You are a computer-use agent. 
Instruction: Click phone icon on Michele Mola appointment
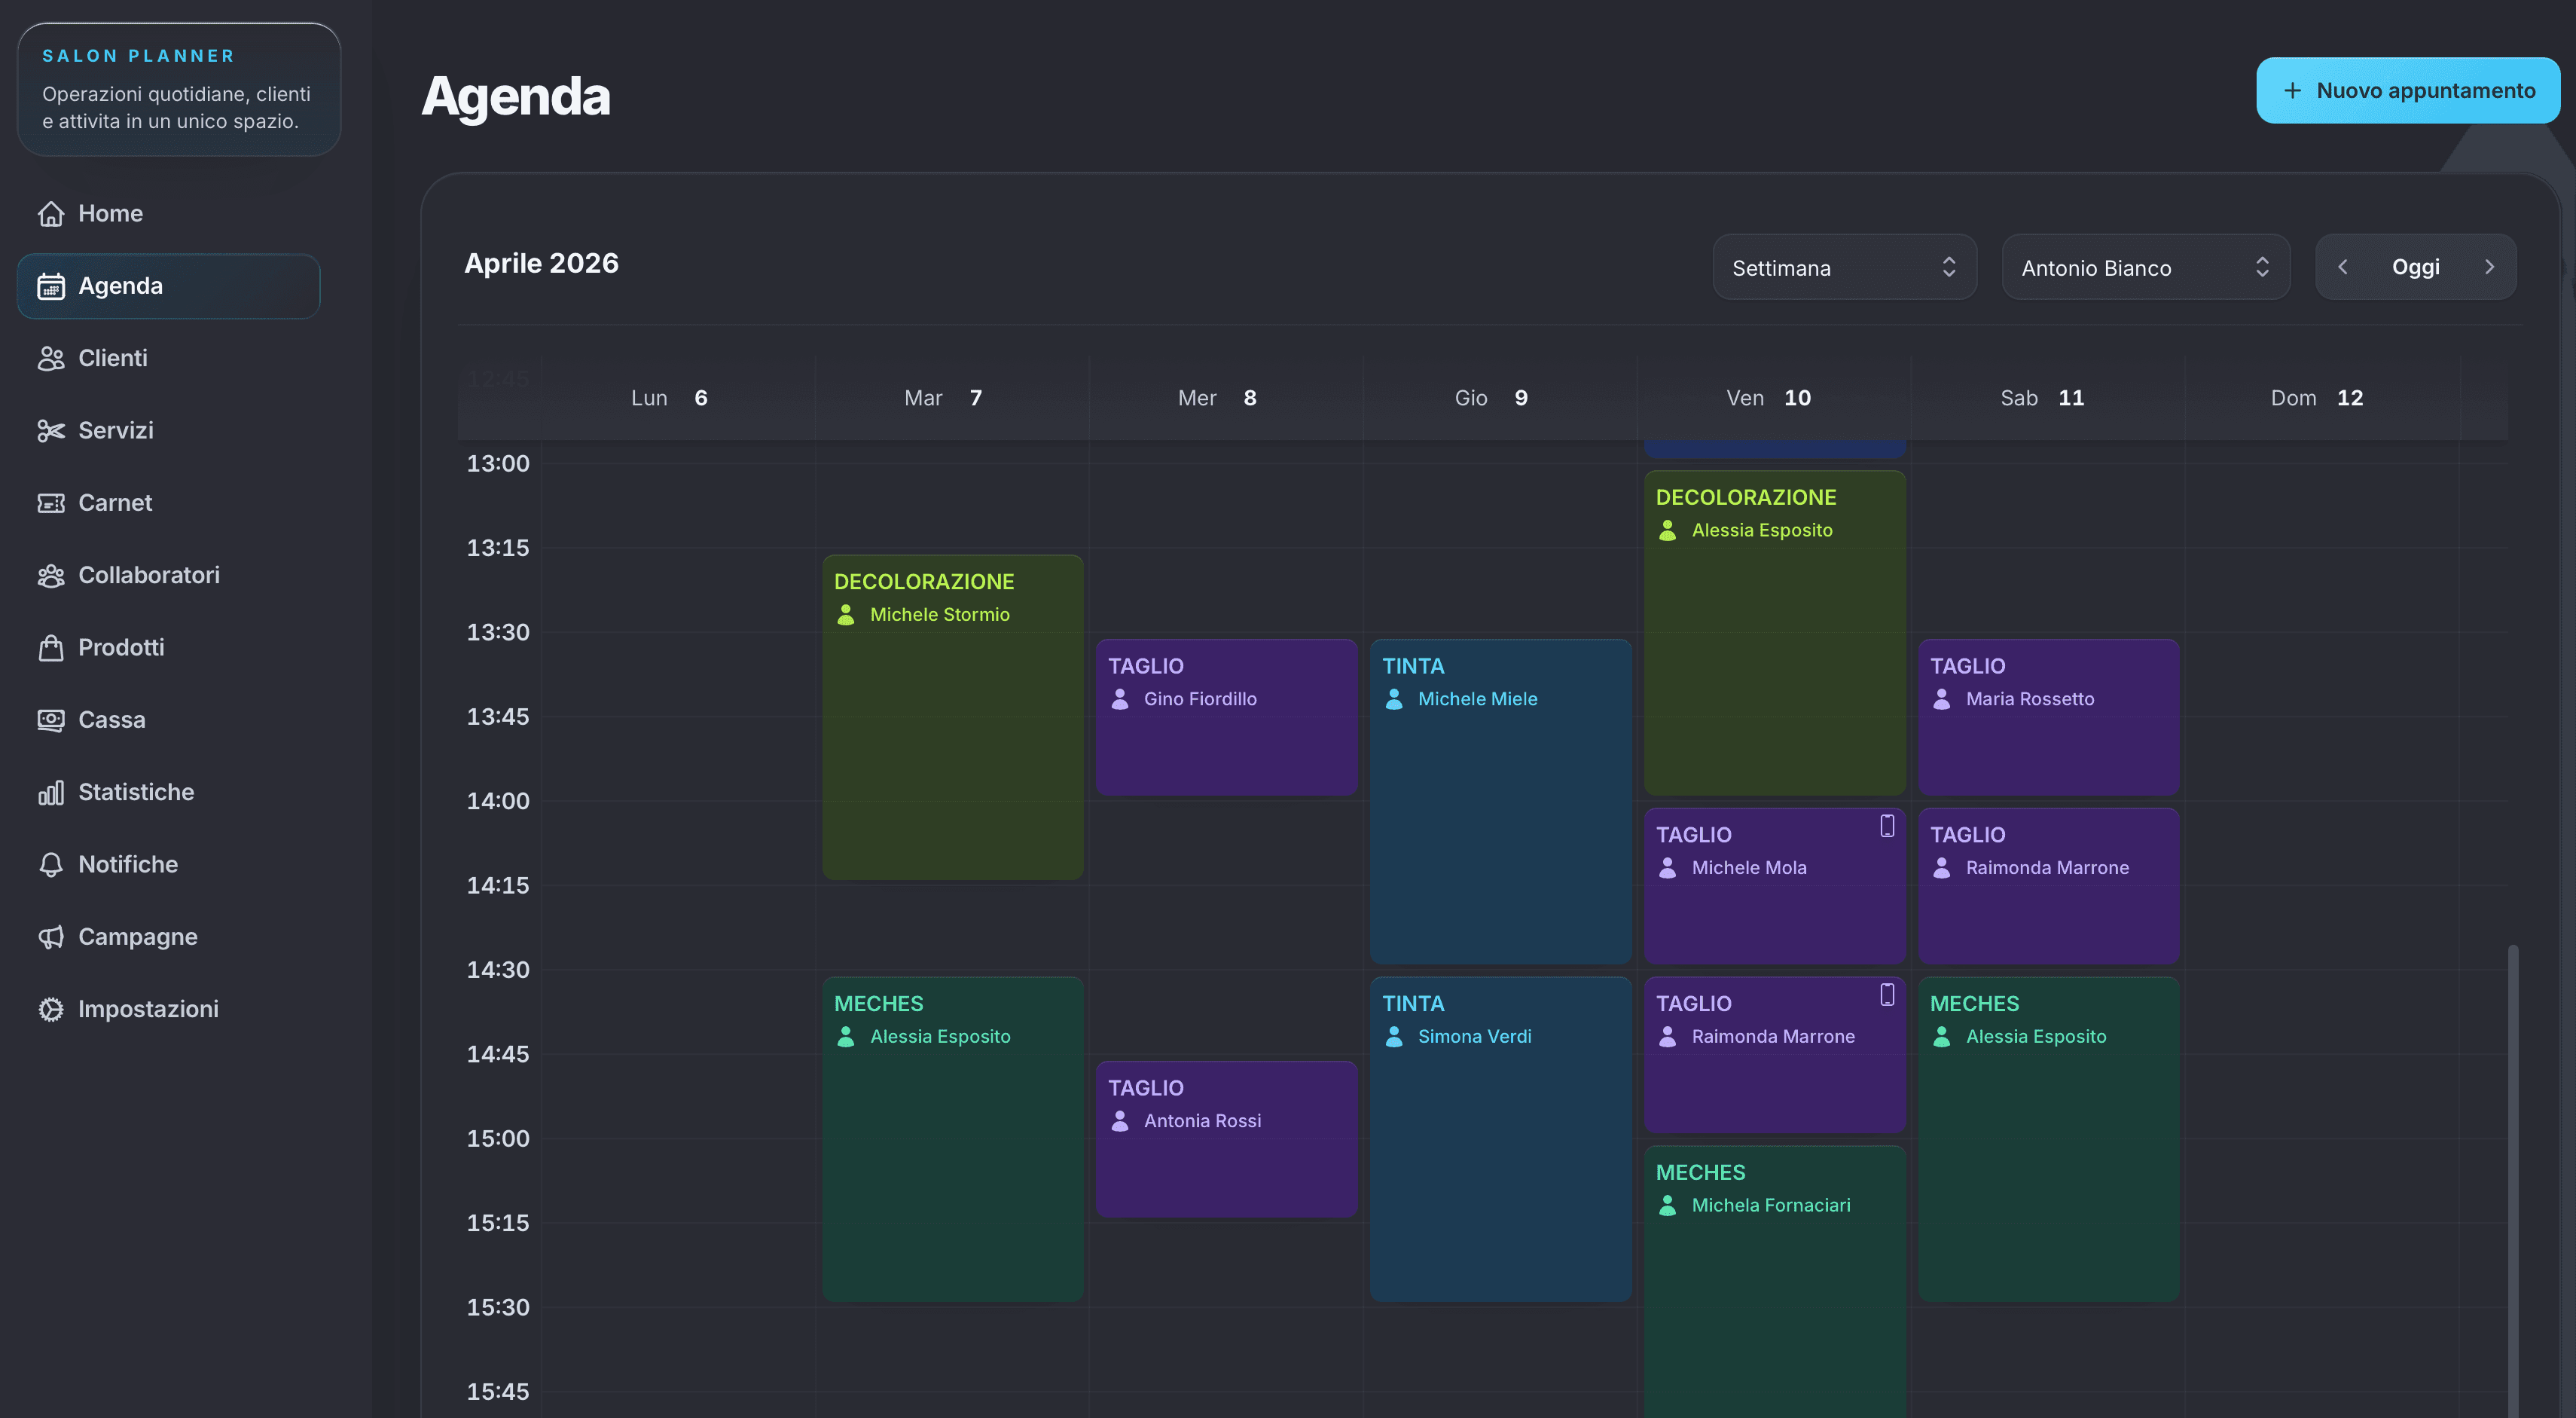(x=1887, y=826)
